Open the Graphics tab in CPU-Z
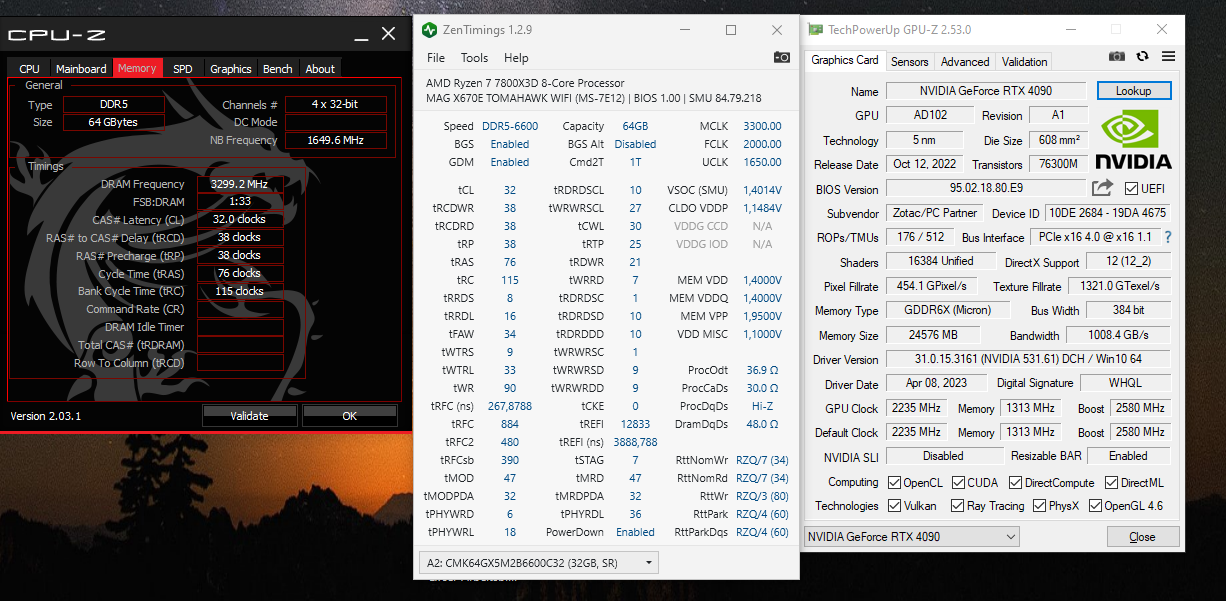Viewport: 1226px width, 601px height. coord(230,69)
